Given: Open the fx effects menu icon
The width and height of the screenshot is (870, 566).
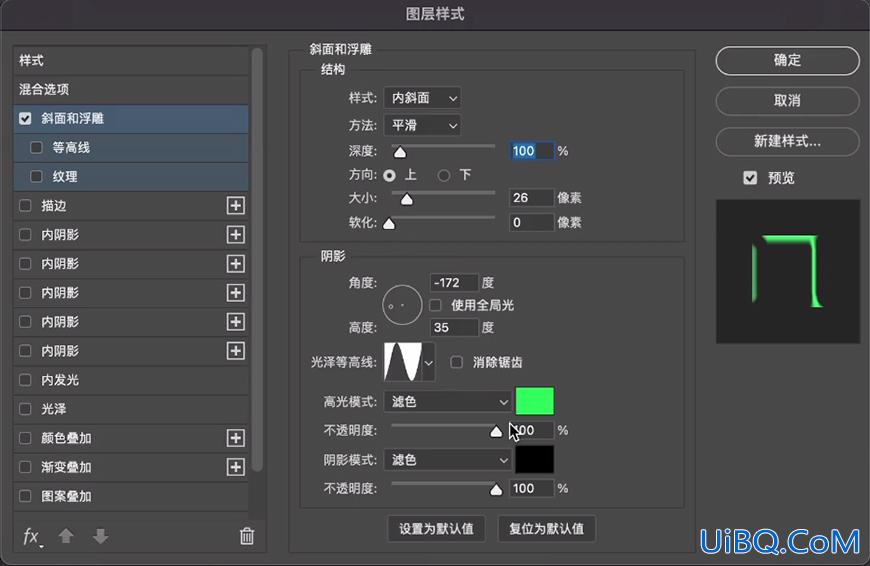Looking at the screenshot, I should point(32,537).
